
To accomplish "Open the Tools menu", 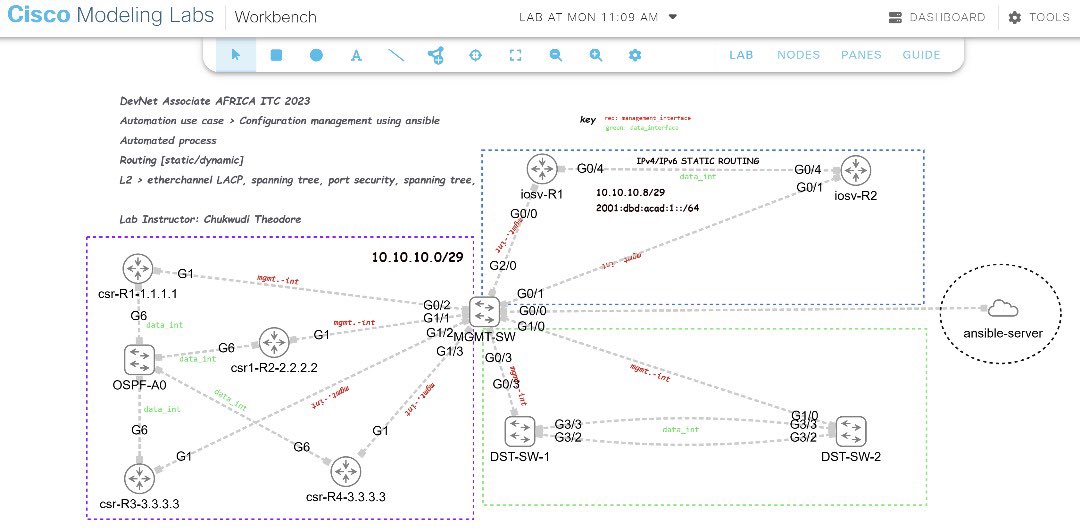I will [1039, 17].
